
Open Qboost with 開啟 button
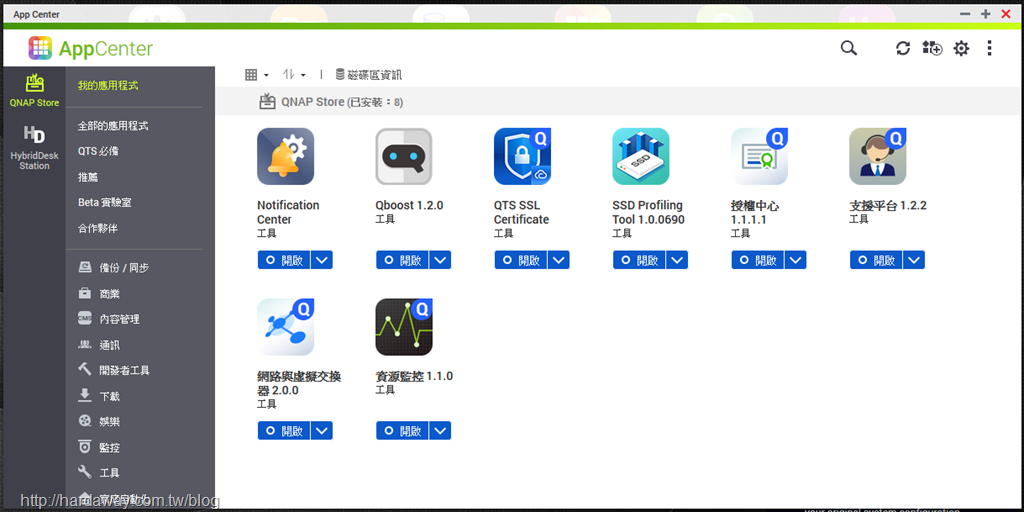coord(402,260)
